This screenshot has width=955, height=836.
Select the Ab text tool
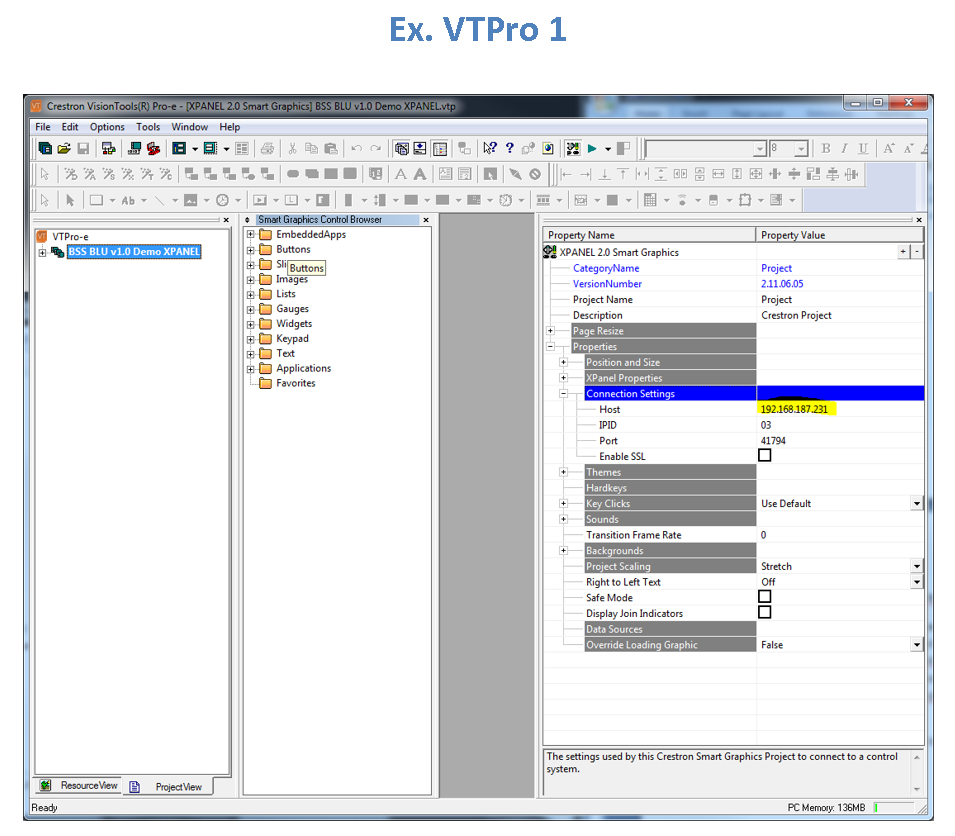pyautogui.click(x=128, y=200)
